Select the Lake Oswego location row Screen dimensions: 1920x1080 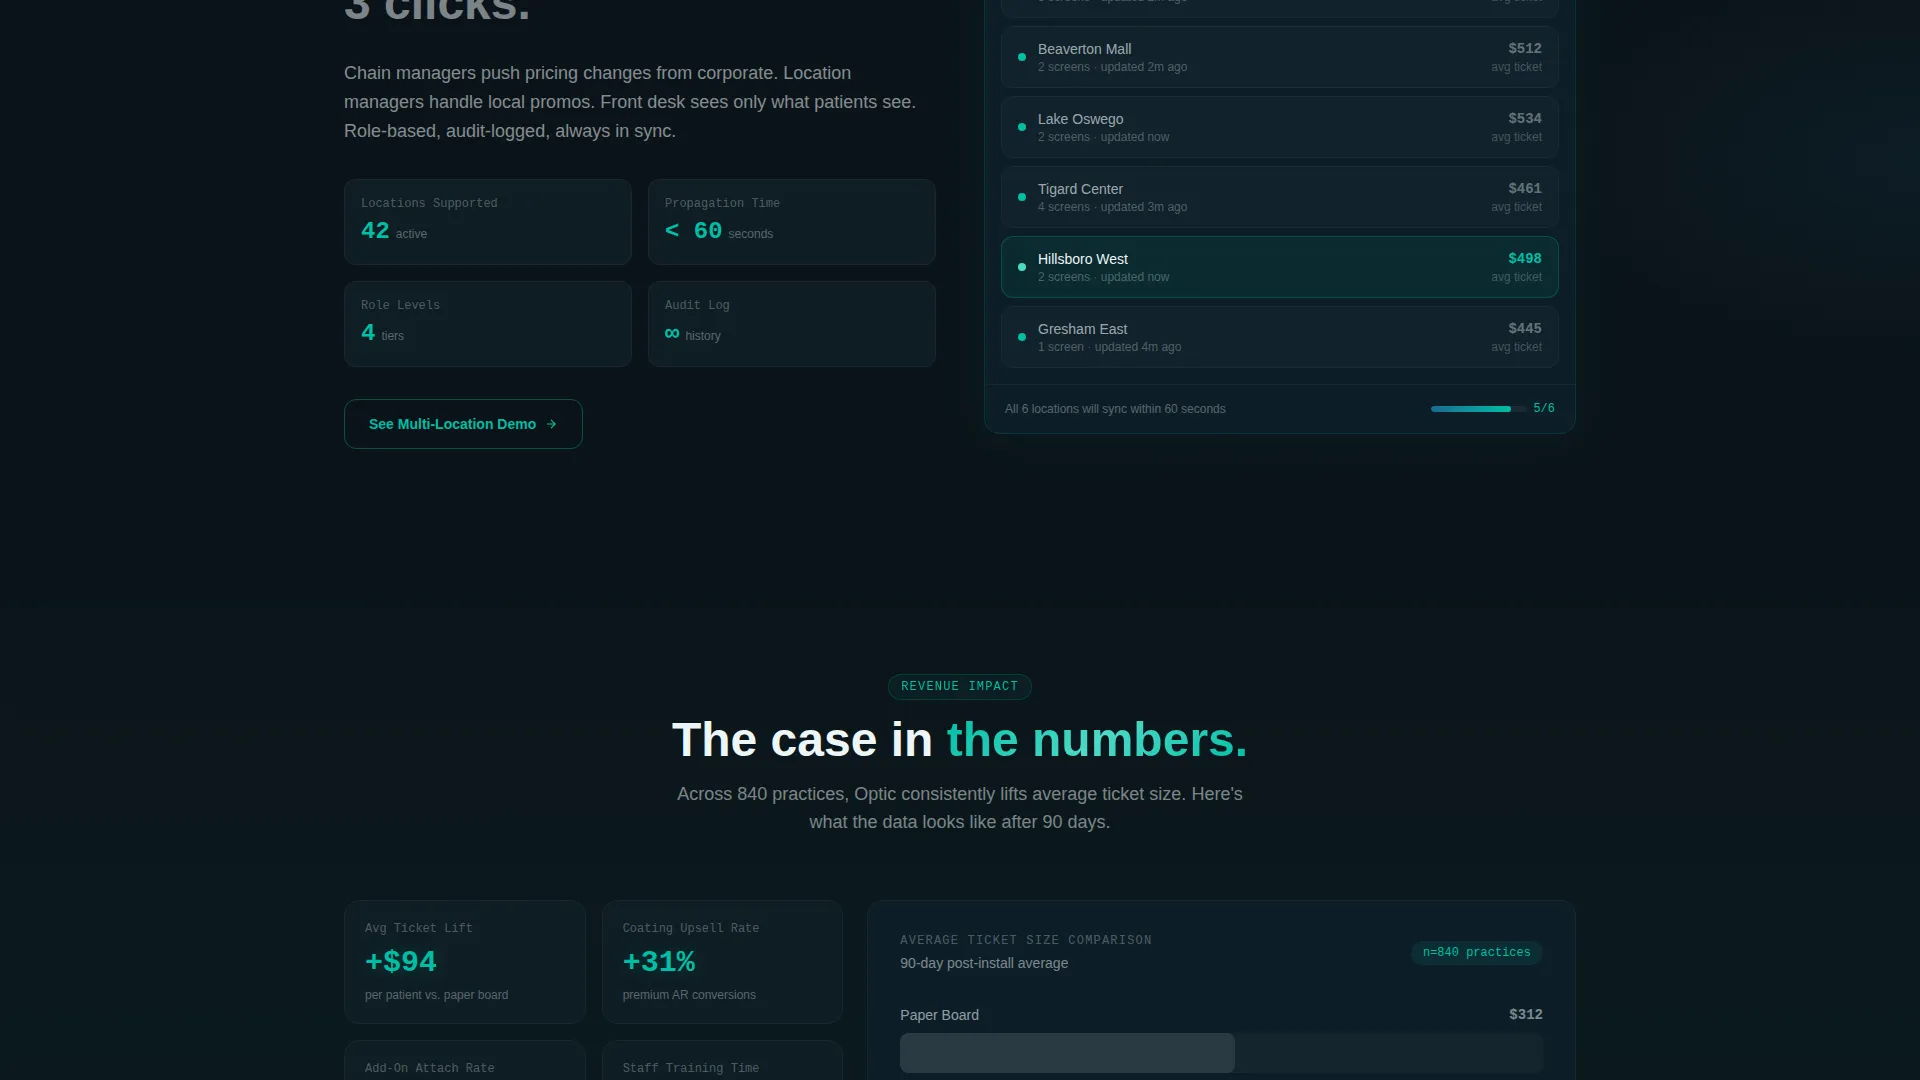[1279, 127]
